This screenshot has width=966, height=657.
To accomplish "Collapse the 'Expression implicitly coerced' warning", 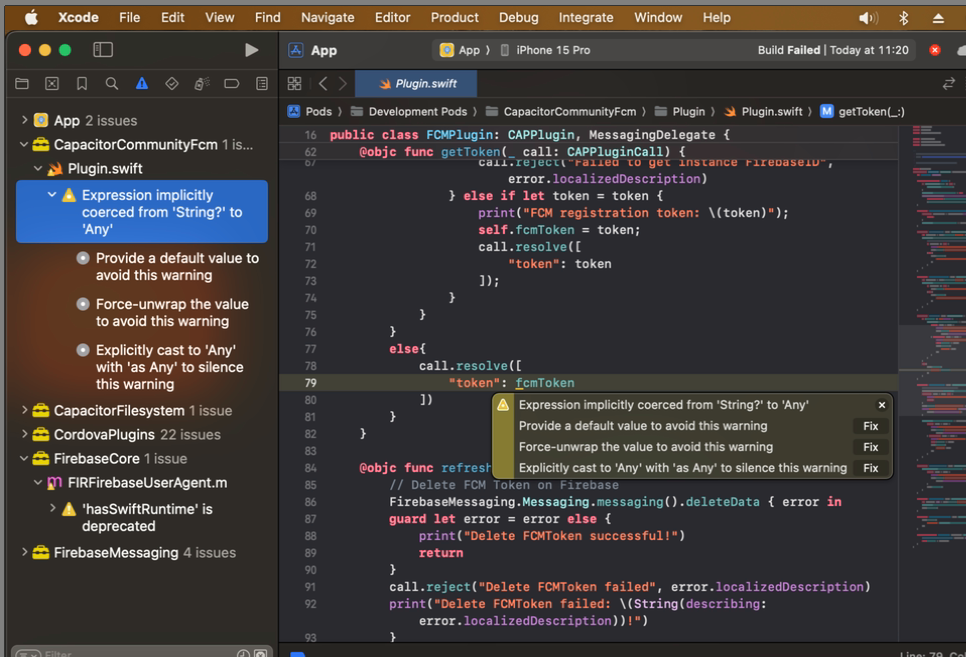I will (x=52, y=195).
